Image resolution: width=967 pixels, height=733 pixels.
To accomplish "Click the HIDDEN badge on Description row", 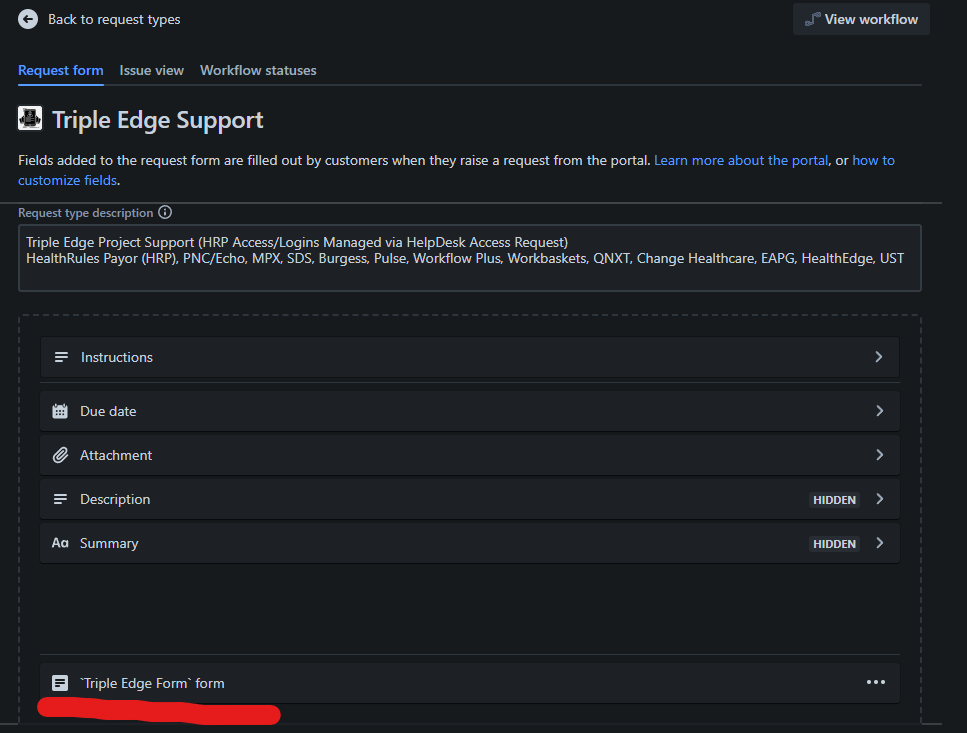I will click(x=834, y=499).
